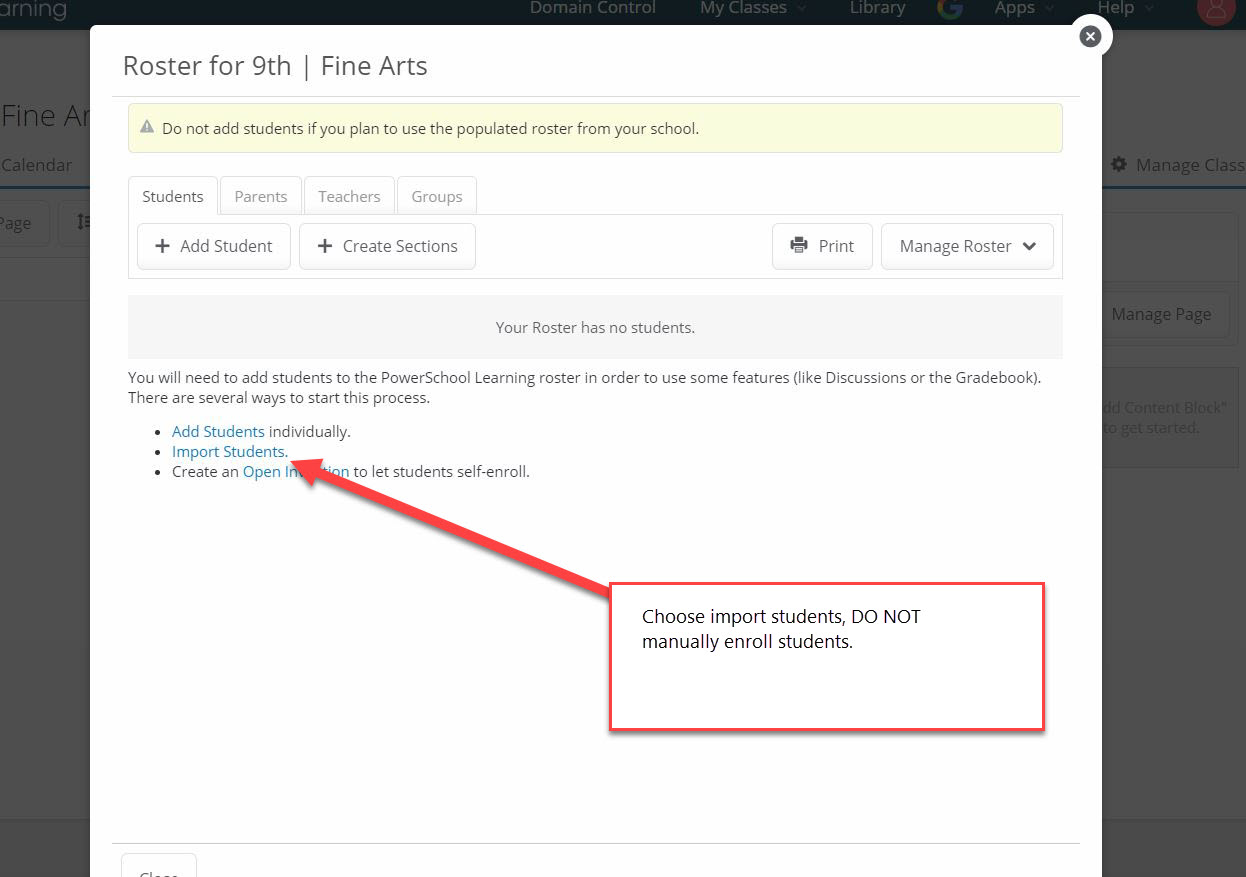Click the Create Sections button
This screenshot has width=1246, height=877.
pyautogui.click(x=387, y=246)
